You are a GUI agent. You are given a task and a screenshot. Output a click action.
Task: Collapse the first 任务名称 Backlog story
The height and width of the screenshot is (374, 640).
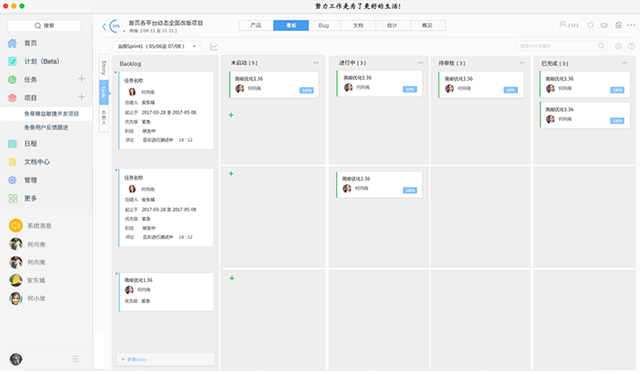116,73
